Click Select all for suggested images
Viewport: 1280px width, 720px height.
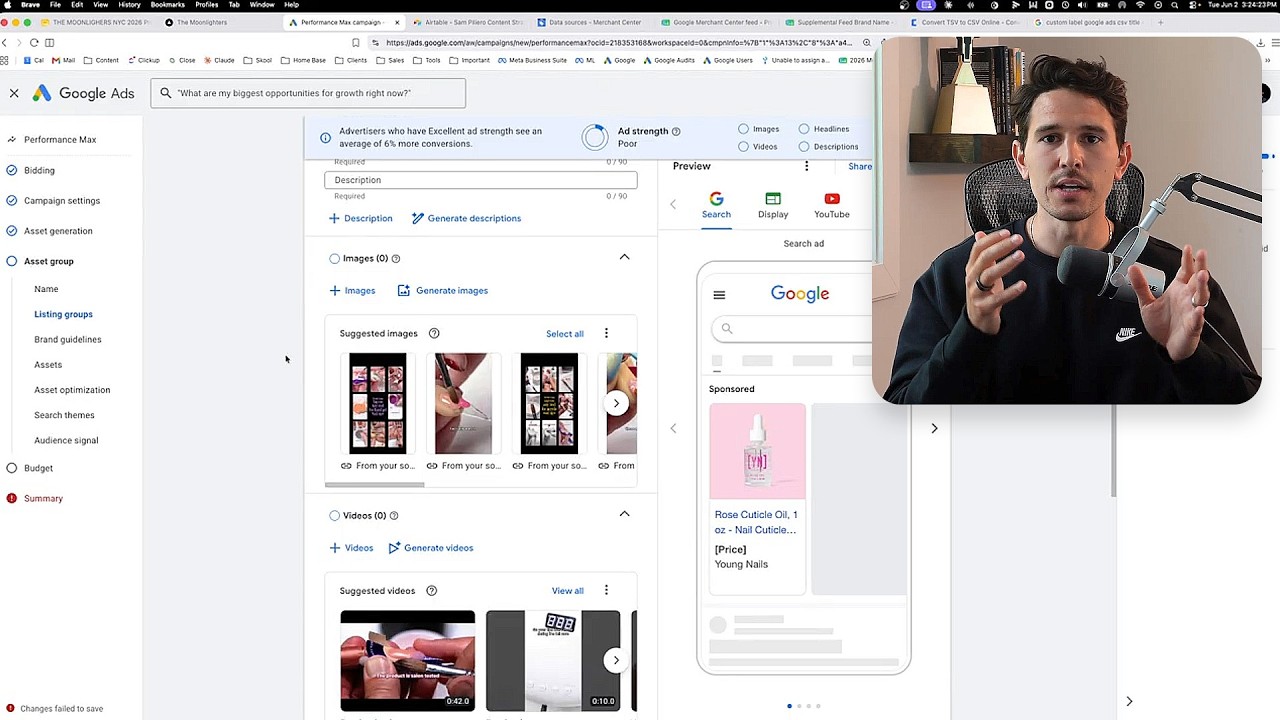tap(565, 334)
